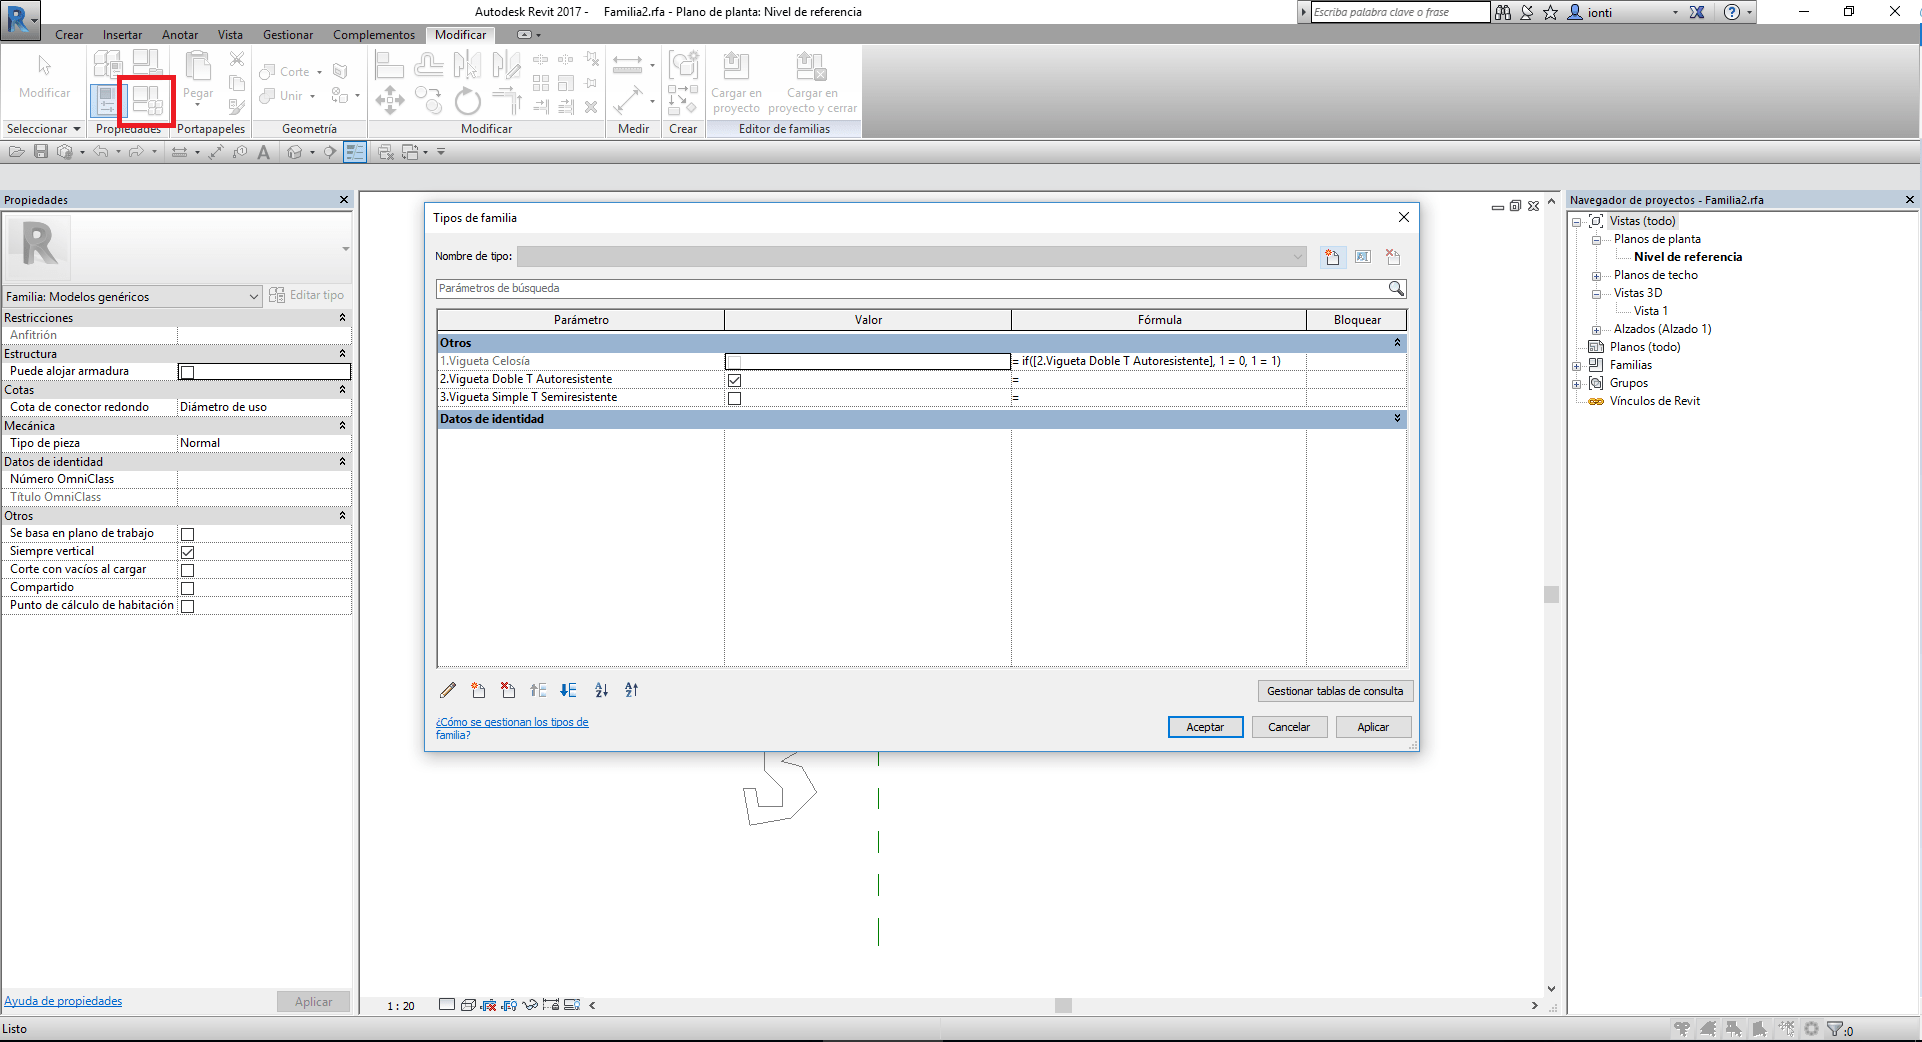Viewport: 1922px width, 1042px height.
Task: Click the move parameter down icon
Action: click(568, 690)
